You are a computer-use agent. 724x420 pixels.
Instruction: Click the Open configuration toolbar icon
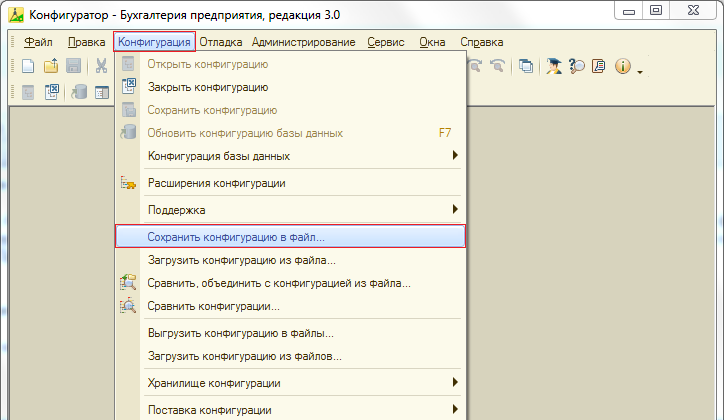pos(28,92)
